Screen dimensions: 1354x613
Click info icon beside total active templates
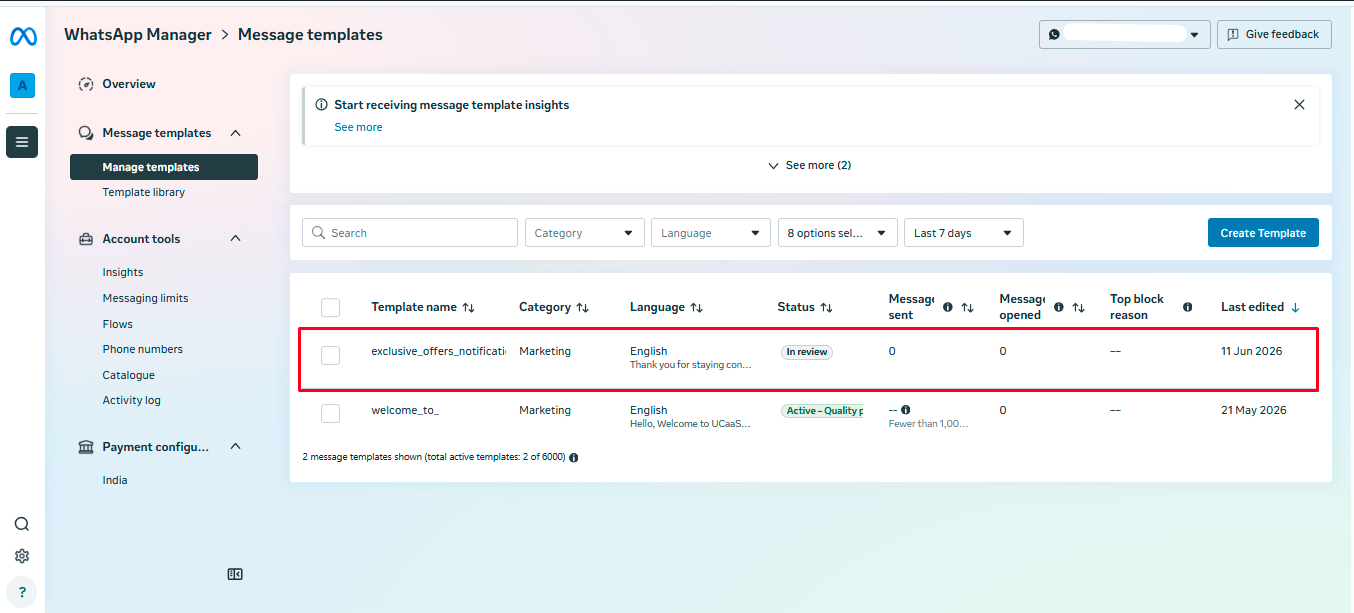pos(574,457)
